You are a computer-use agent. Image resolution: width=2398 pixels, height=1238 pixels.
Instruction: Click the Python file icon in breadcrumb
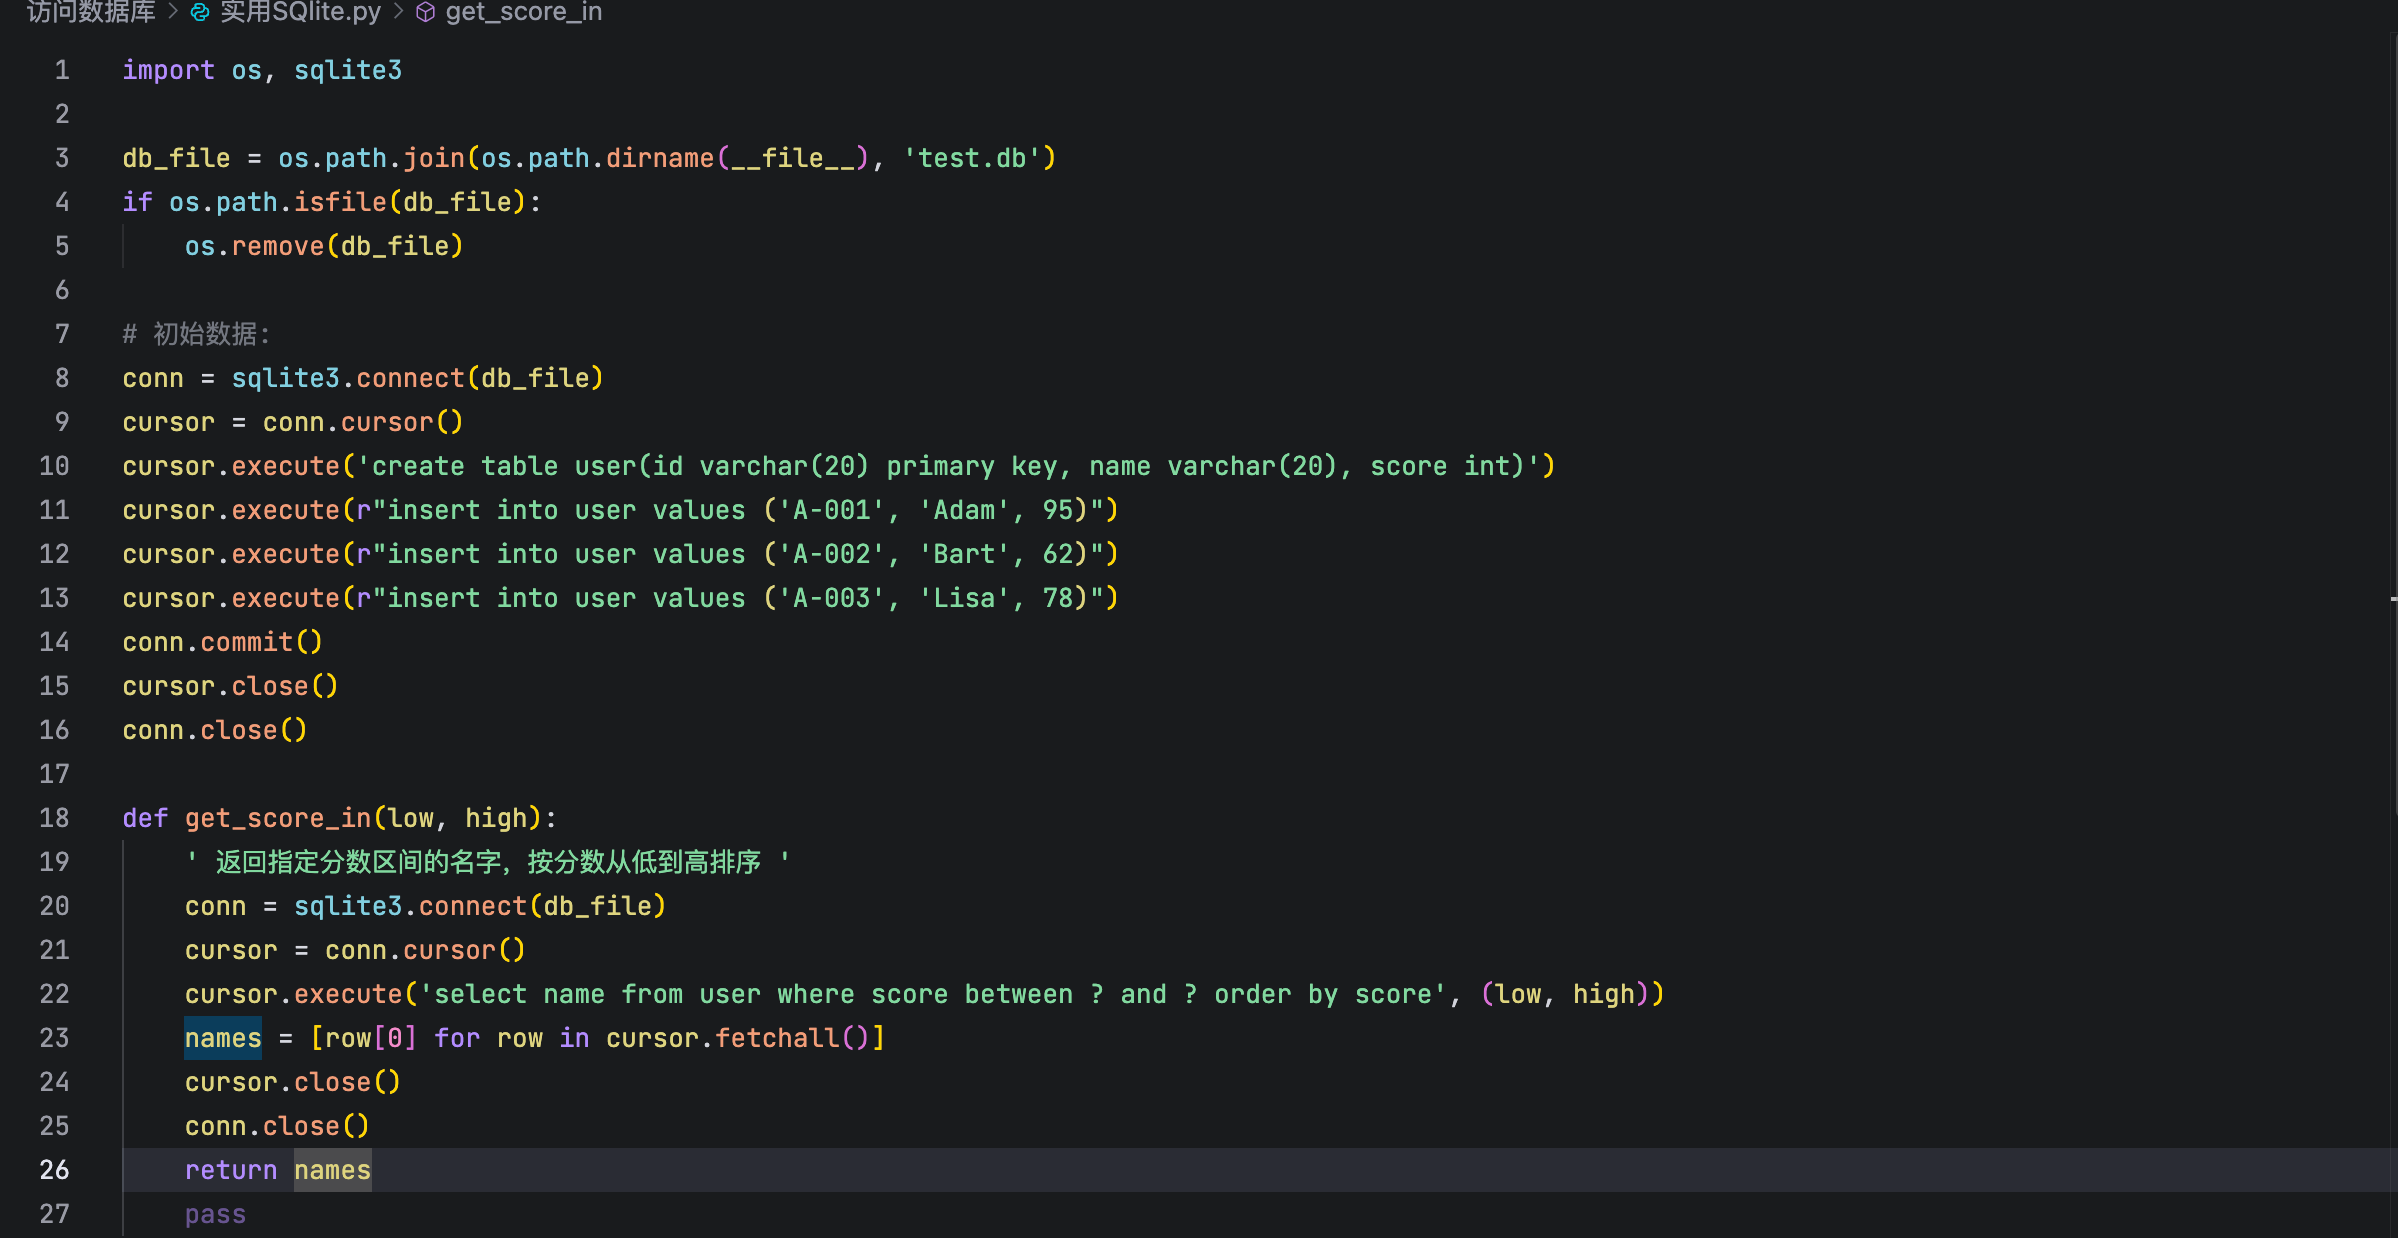(200, 12)
